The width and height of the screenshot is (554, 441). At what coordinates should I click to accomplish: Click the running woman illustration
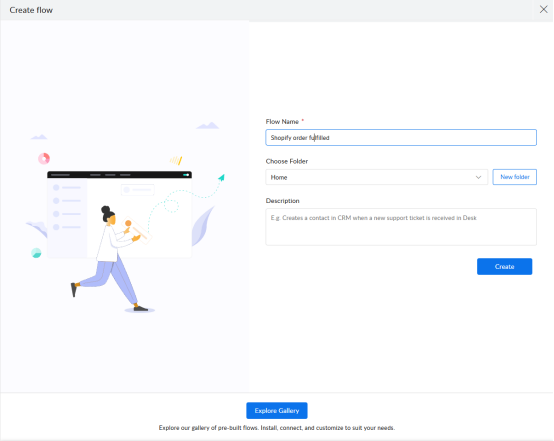click(x=111, y=258)
